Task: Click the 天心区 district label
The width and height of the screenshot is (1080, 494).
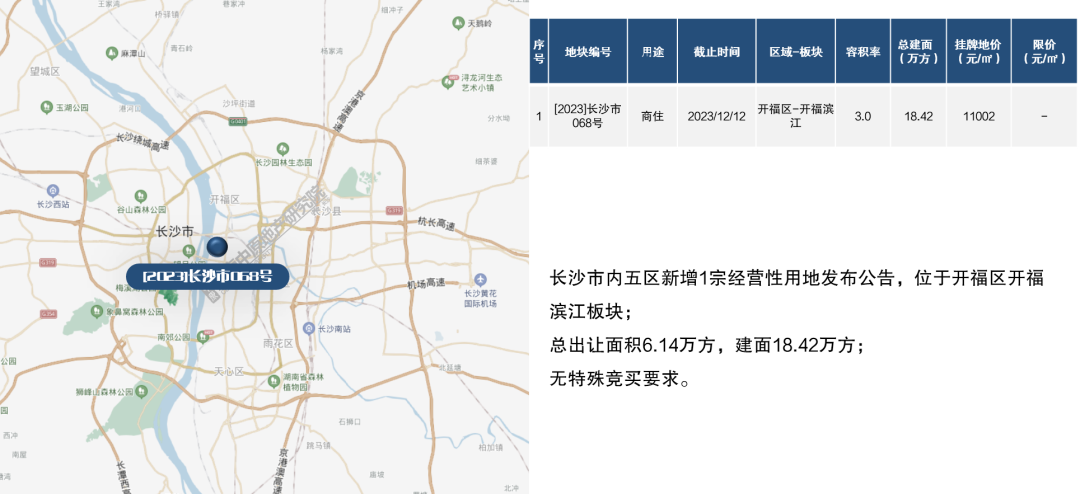Action: 229,371
